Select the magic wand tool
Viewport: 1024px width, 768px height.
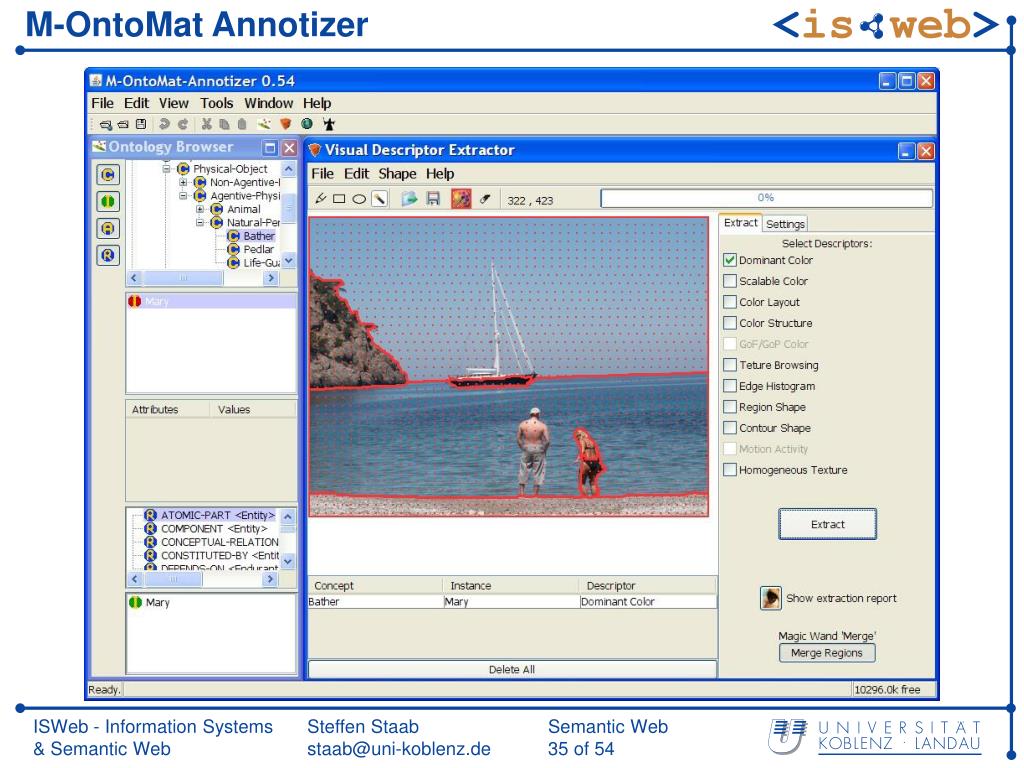click(x=379, y=199)
